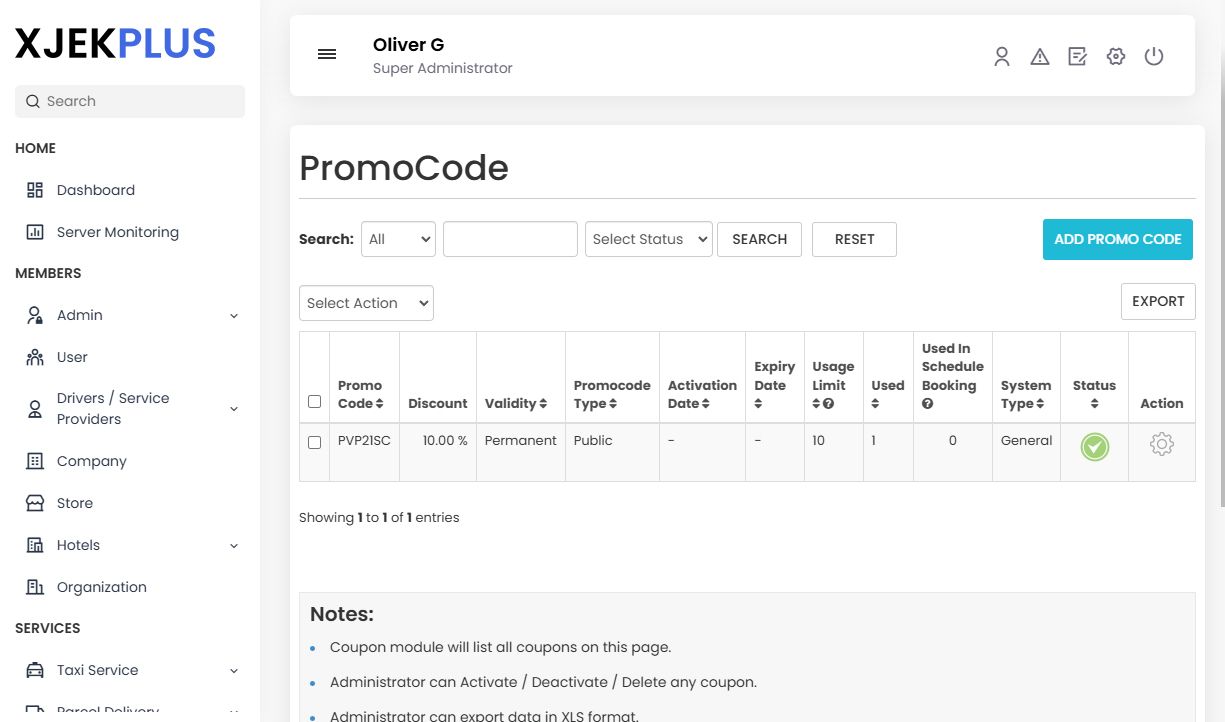
Task: Click the search input field next to All
Action: [x=510, y=239]
